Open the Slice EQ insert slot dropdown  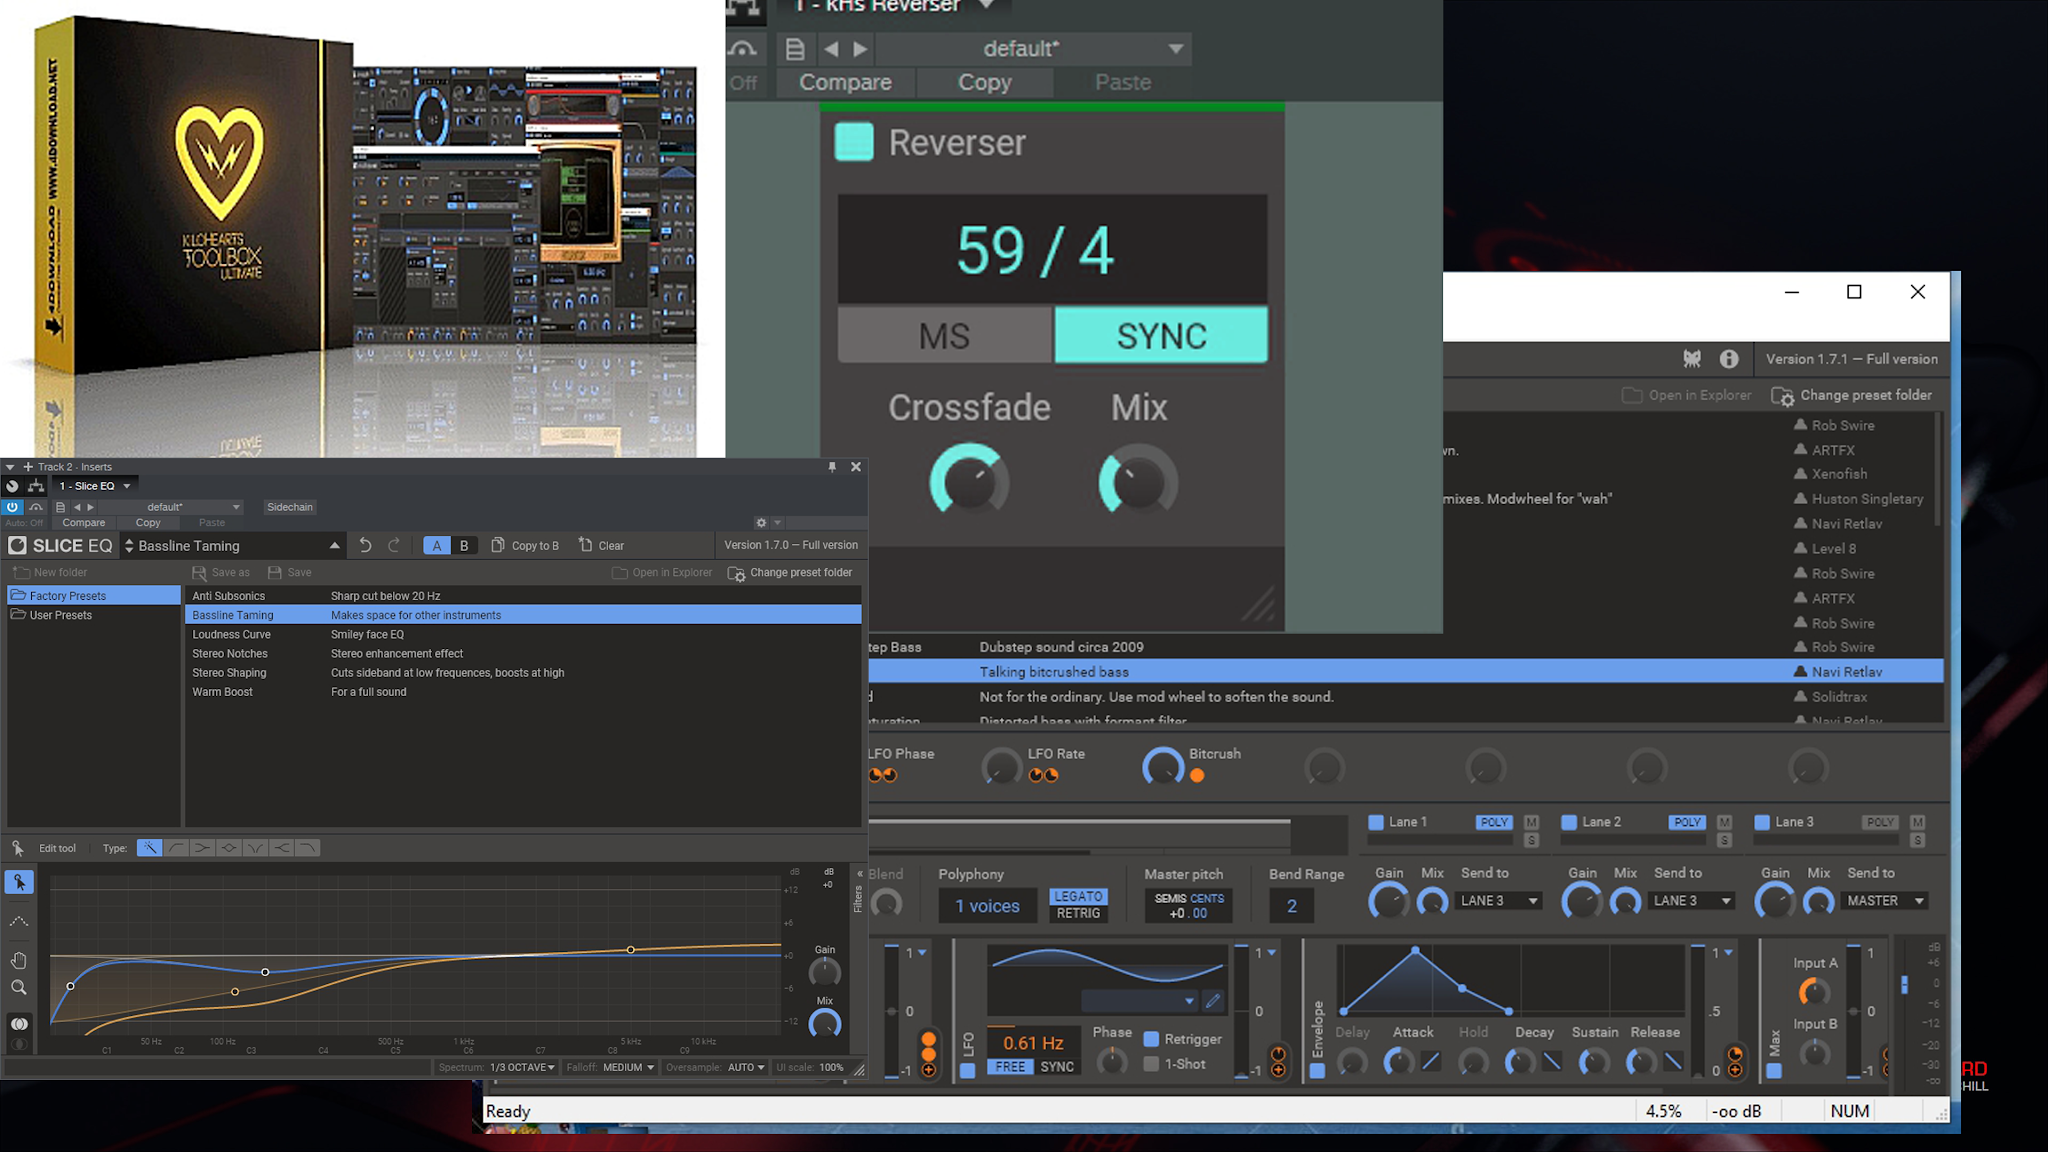127,486
